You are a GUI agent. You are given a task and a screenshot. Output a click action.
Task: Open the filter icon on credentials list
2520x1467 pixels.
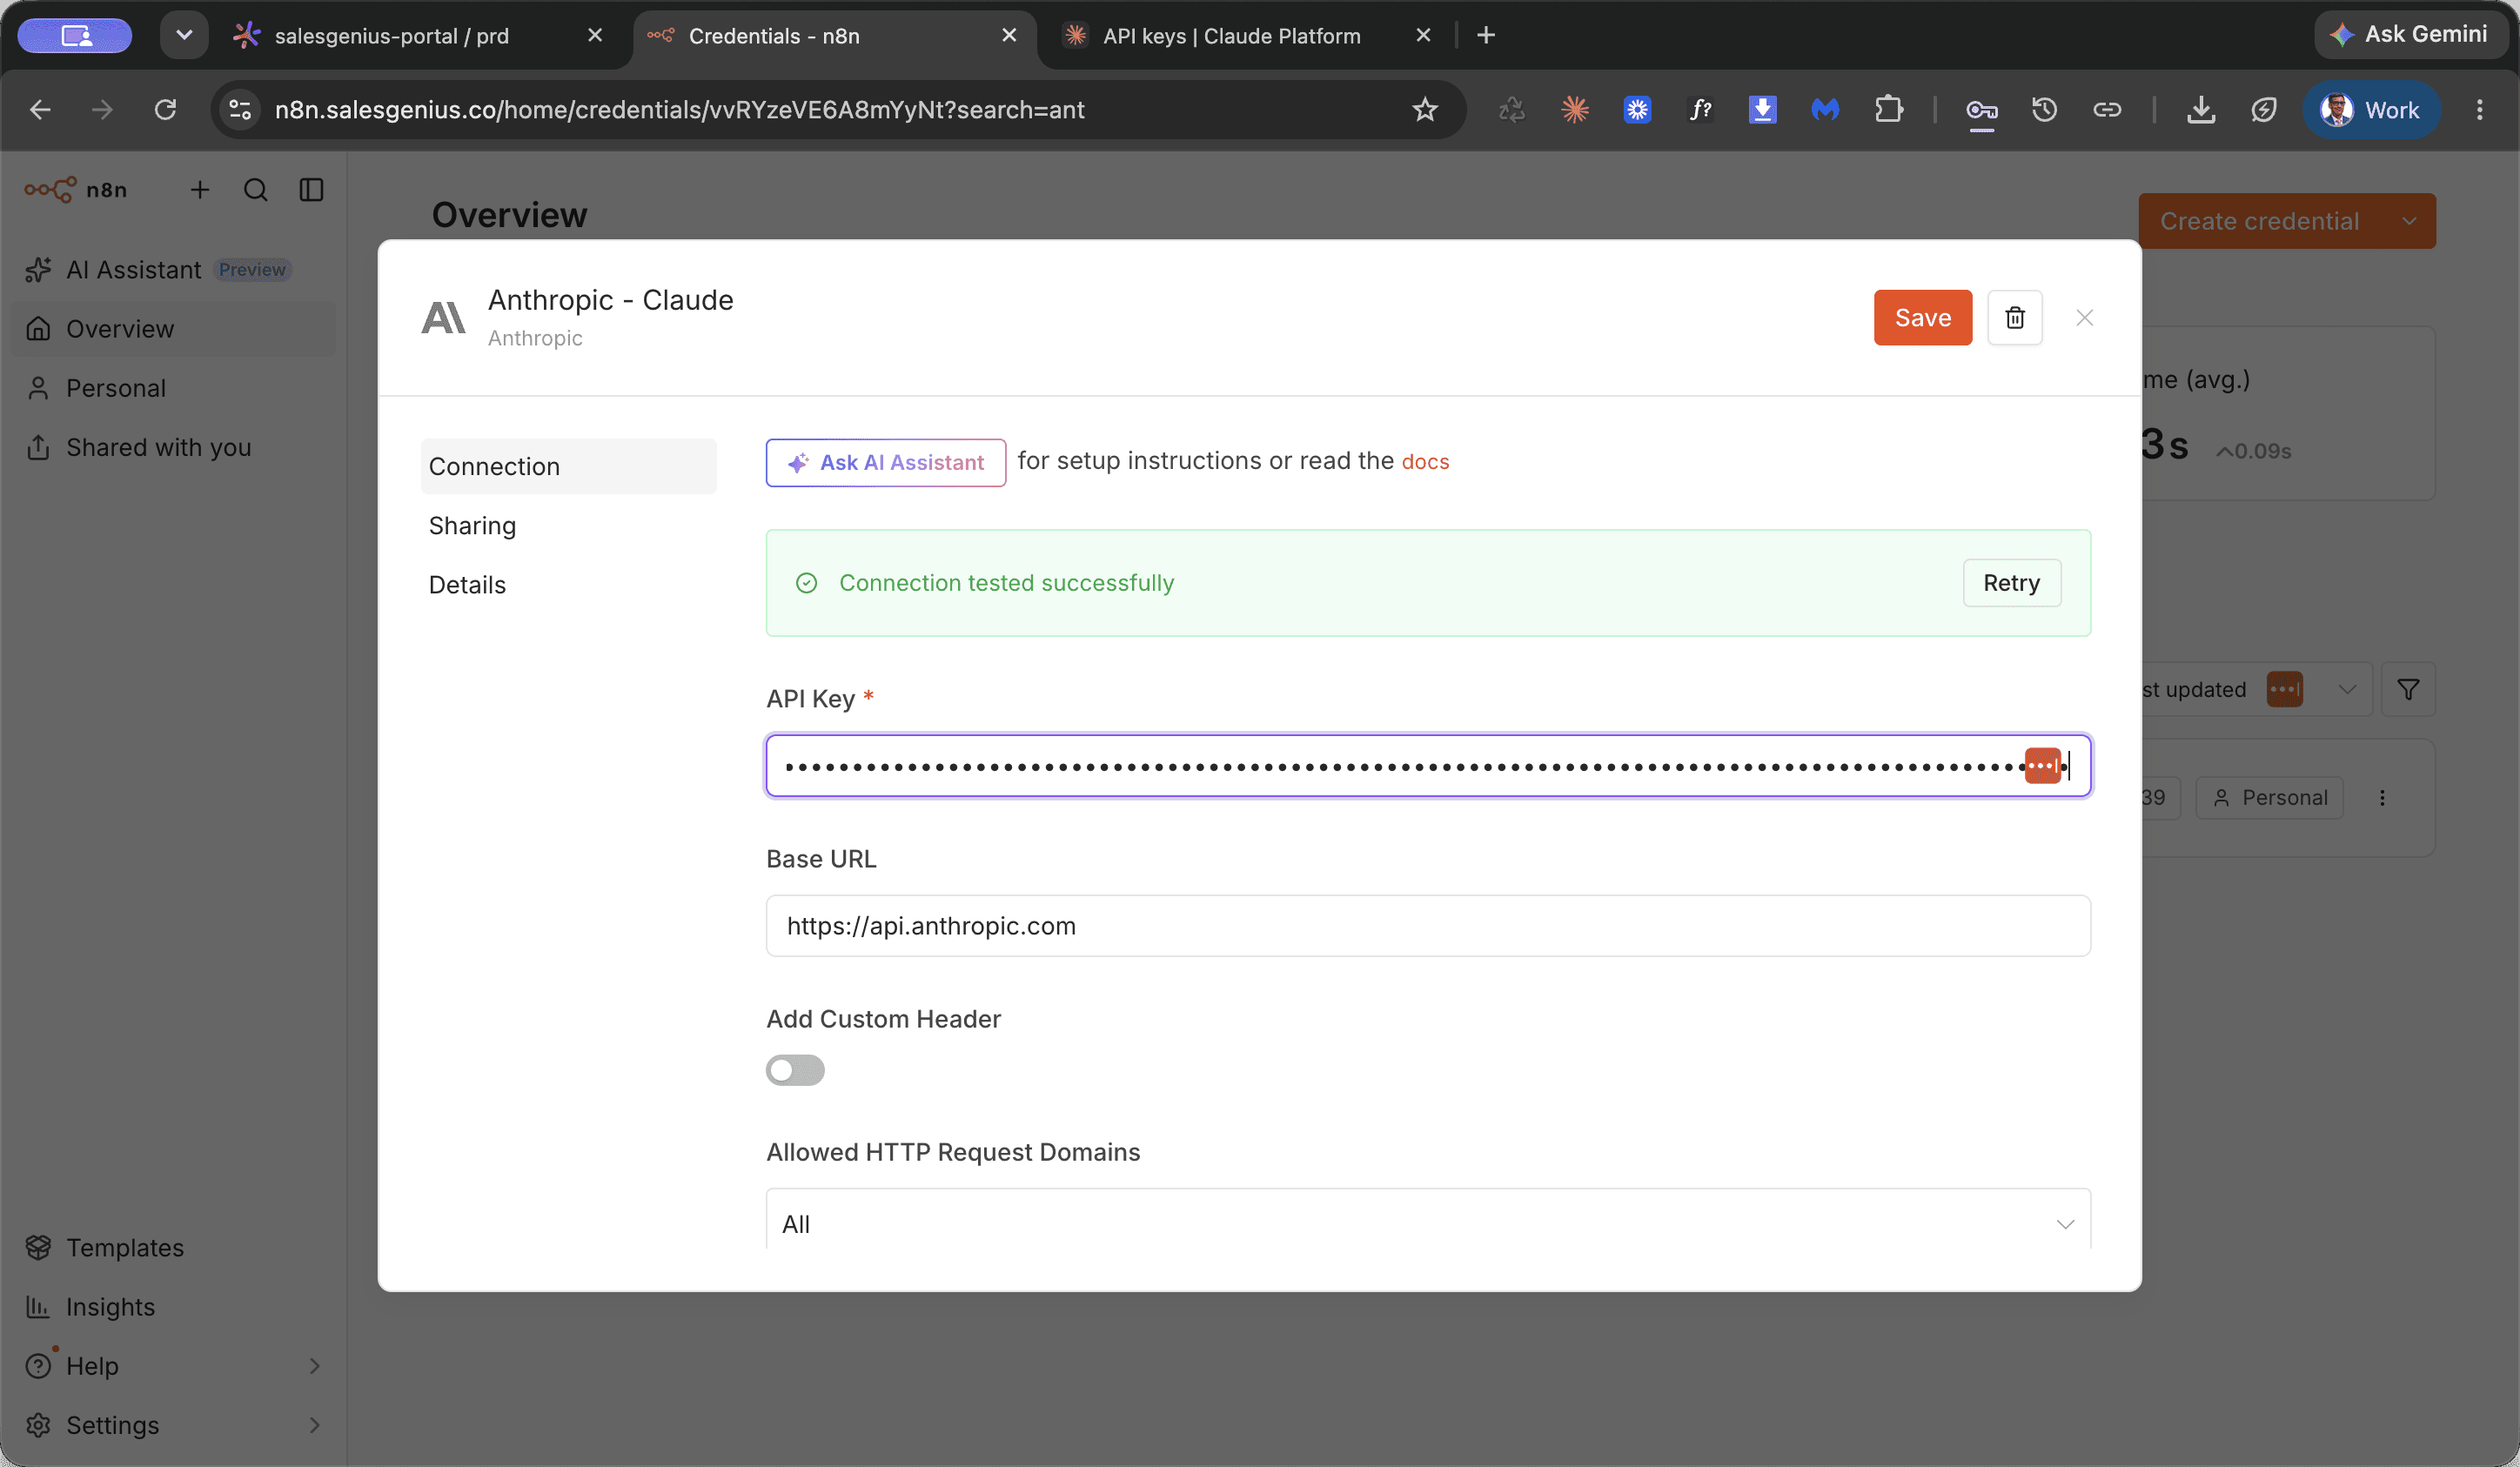tap(2408, 689)
